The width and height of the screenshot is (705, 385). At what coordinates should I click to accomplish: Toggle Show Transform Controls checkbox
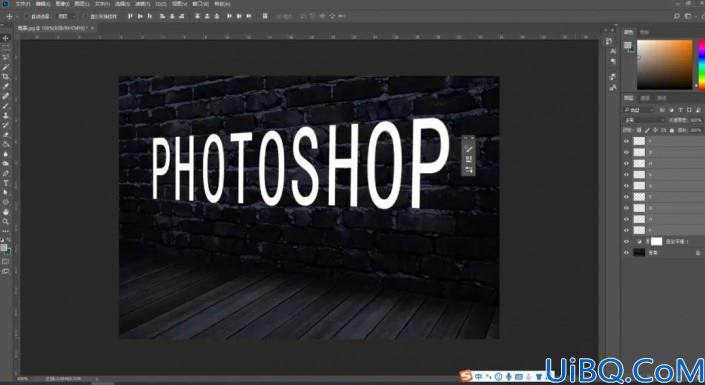point(85,17)
